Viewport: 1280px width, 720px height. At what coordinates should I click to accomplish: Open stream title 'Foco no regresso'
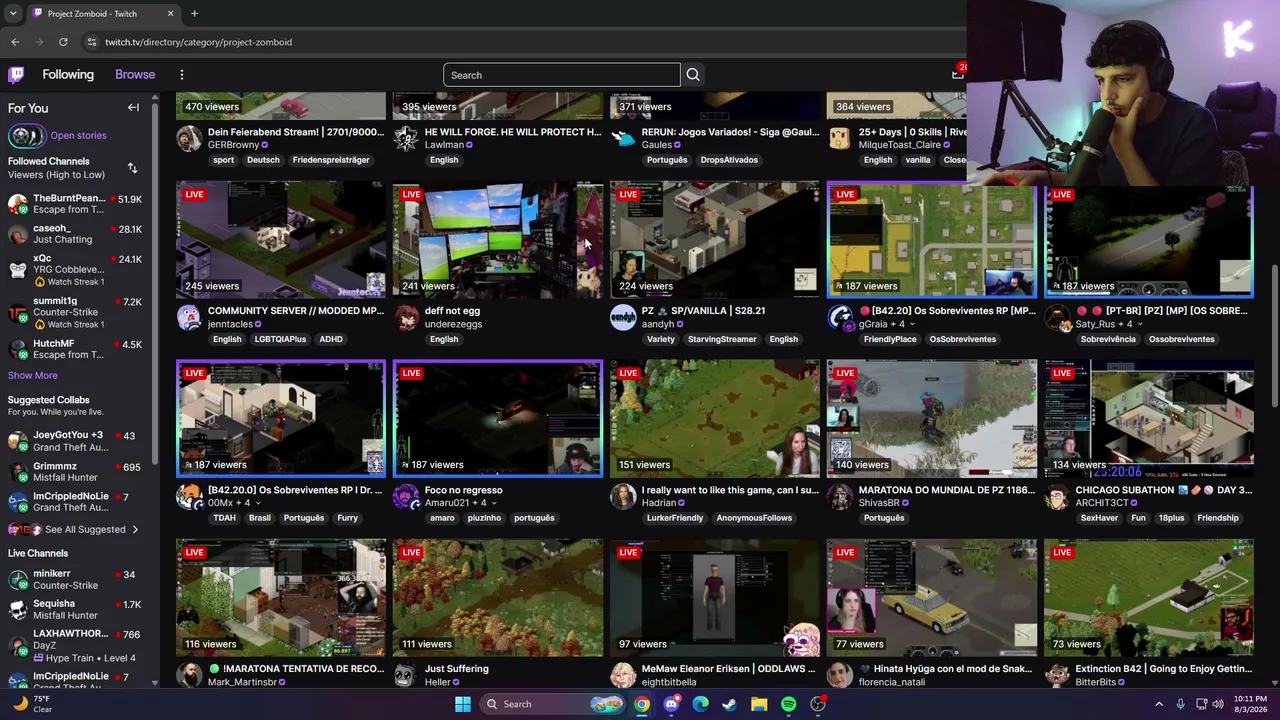coord(464,490)
